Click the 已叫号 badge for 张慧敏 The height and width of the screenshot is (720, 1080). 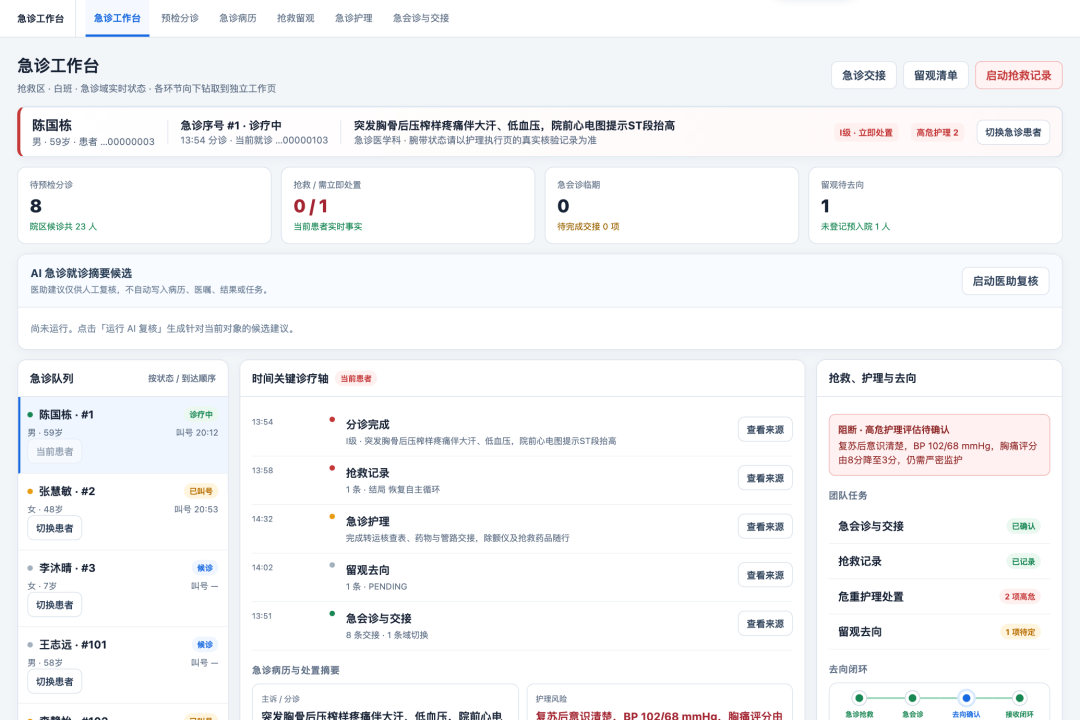point(201,491)
